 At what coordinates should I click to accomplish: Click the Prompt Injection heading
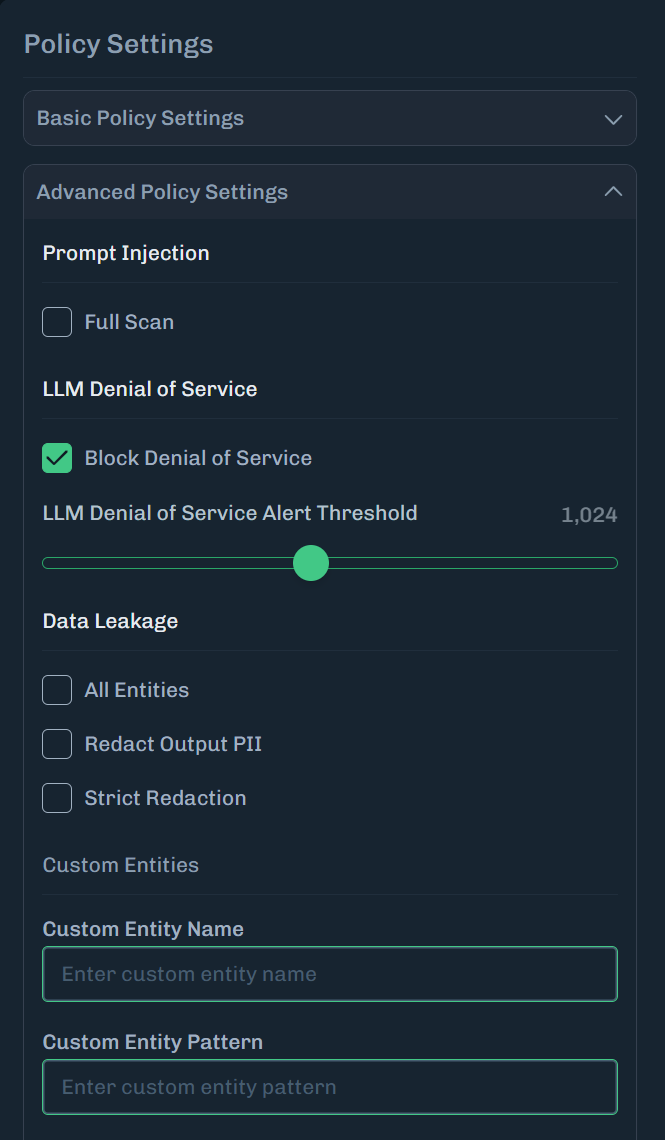(x=126, y=253)
